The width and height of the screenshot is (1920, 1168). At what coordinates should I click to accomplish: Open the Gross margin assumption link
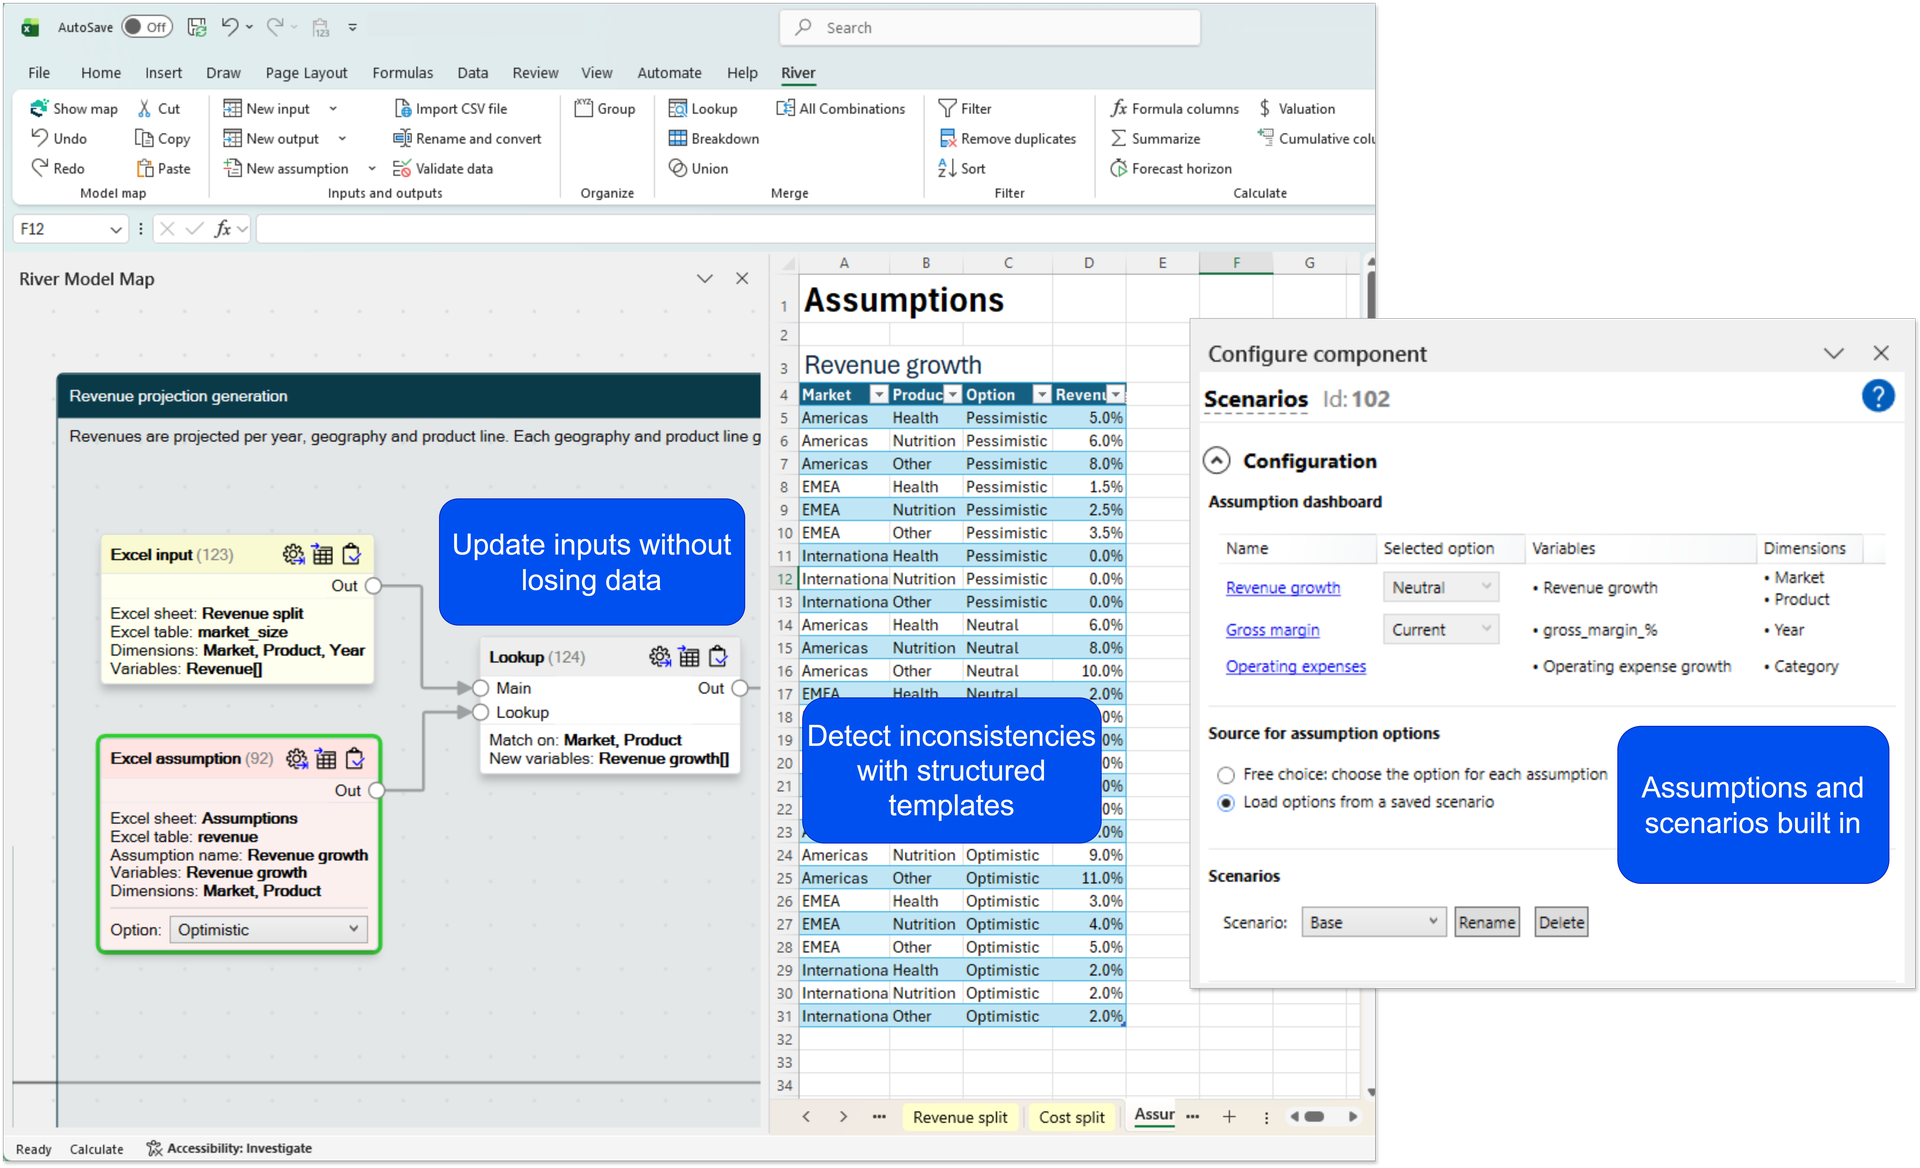pyautogui.click(x=1272, y=630)
